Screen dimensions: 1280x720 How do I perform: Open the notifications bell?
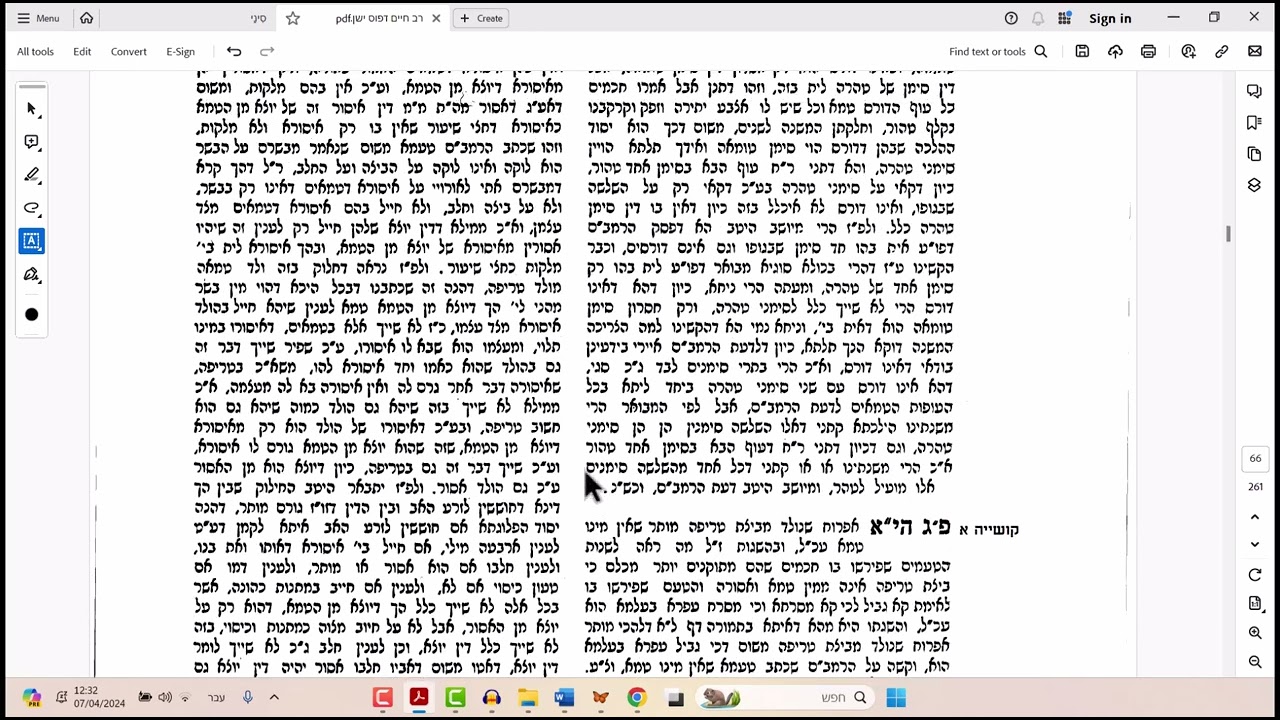(x=1038, y=18)
